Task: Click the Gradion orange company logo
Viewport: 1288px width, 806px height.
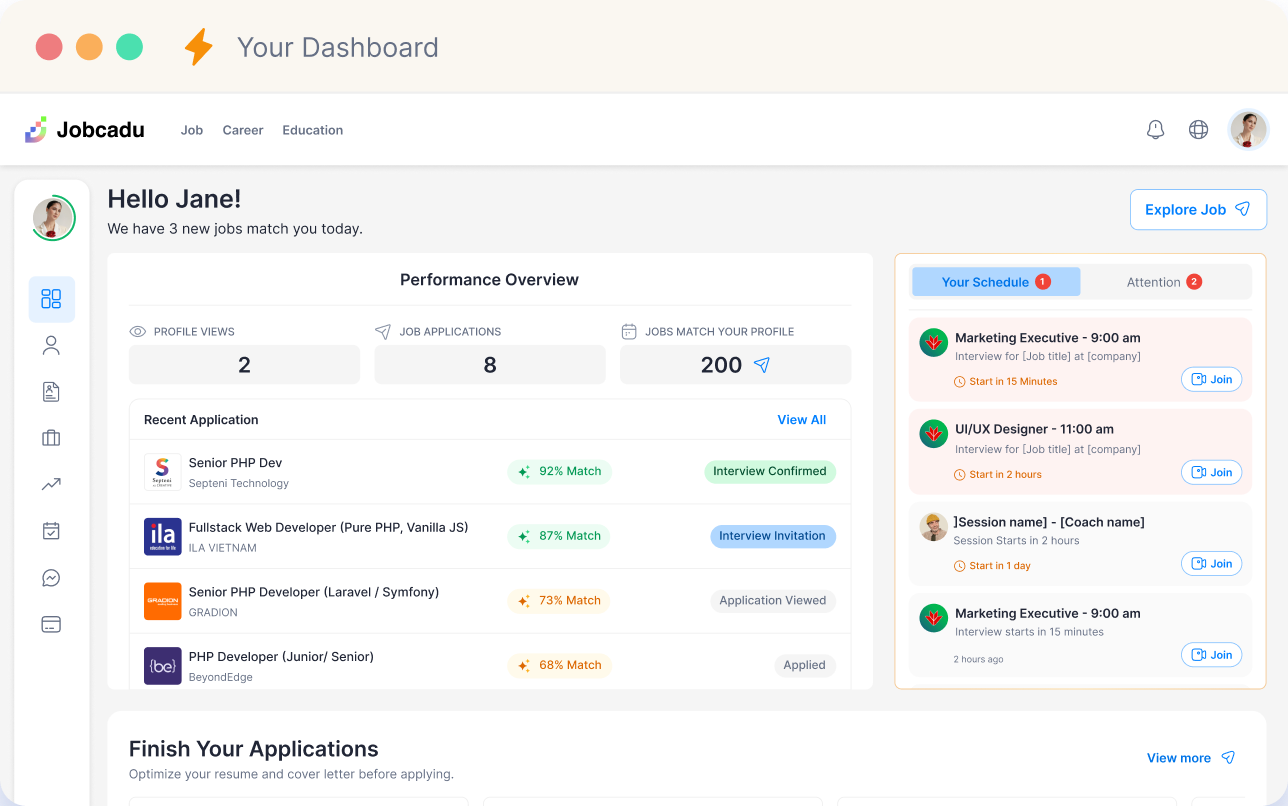Action: tap(163, 601)
